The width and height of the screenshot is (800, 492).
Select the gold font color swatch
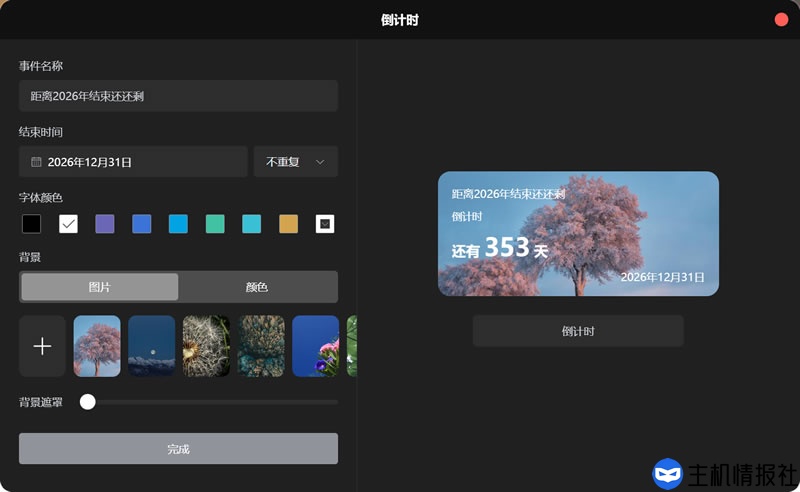pos(288,224)
